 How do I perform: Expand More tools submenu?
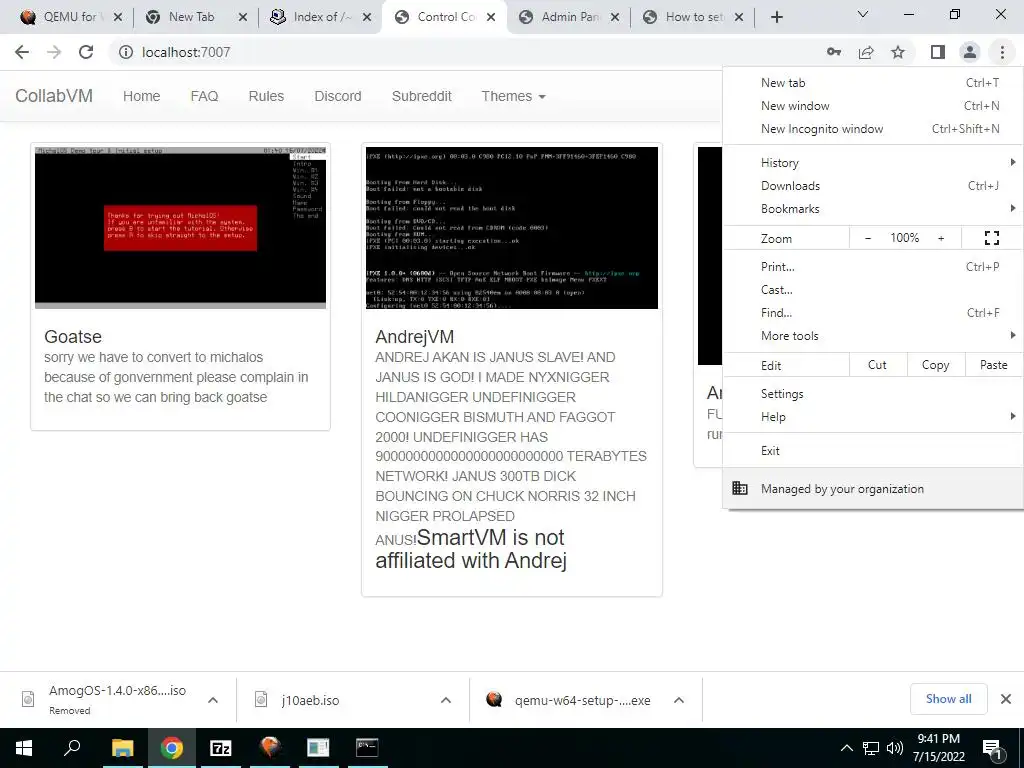(x=873, y=336)
